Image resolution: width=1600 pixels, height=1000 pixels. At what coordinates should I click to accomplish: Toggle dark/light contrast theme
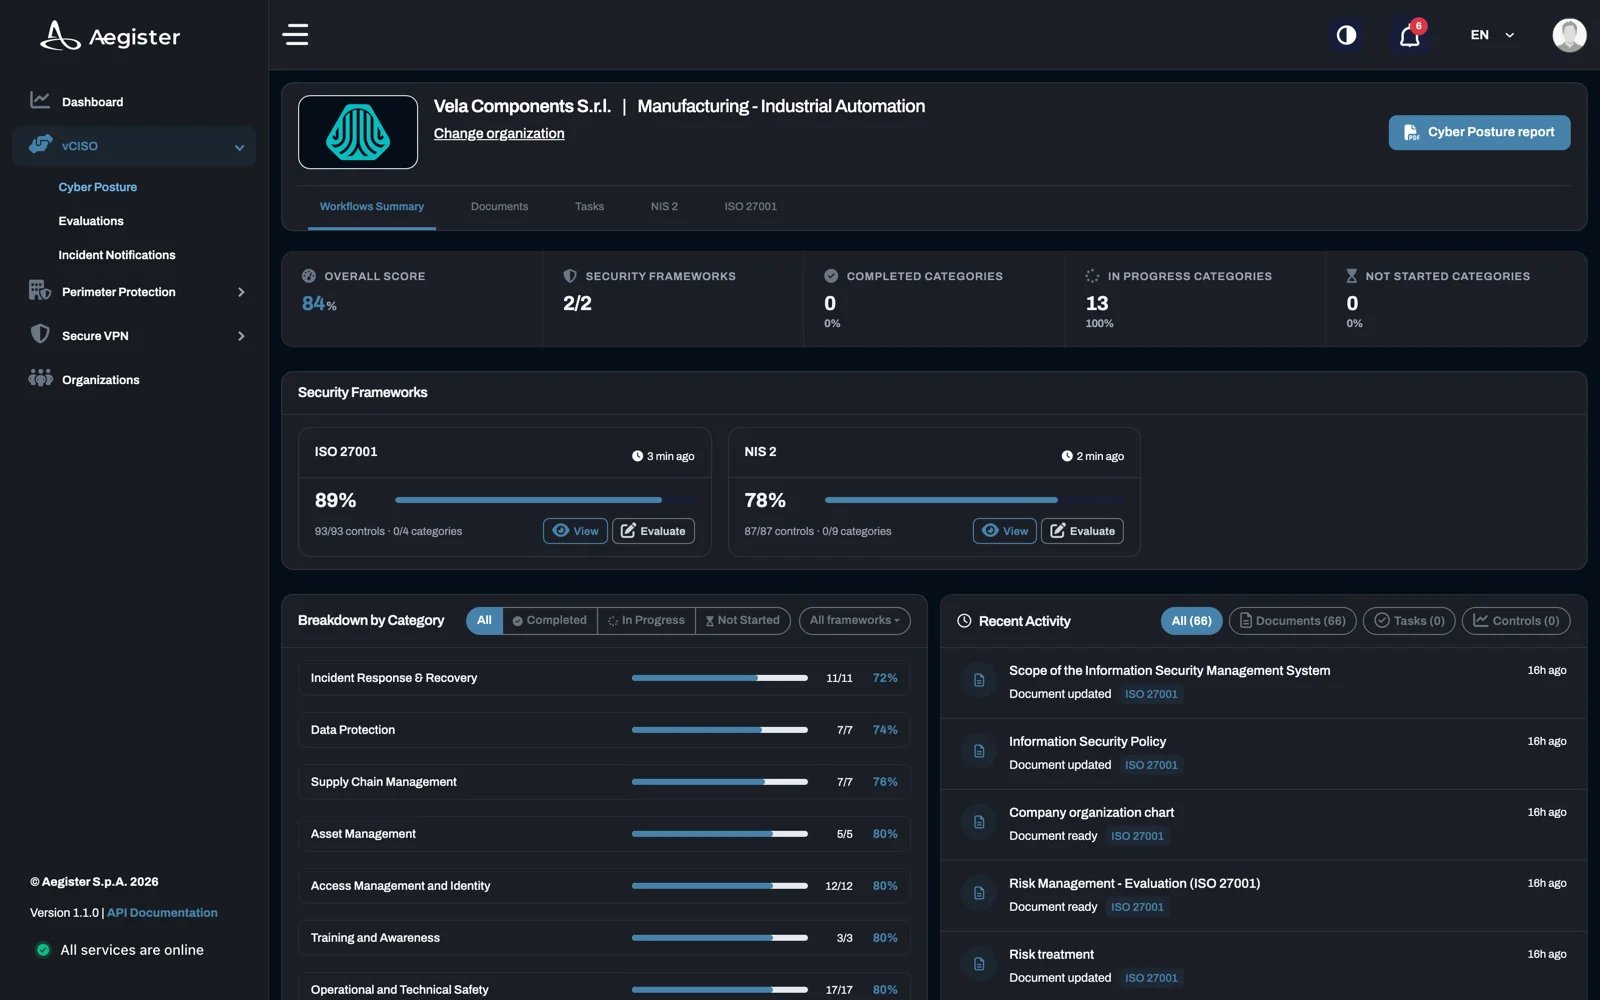point(1346,35)
